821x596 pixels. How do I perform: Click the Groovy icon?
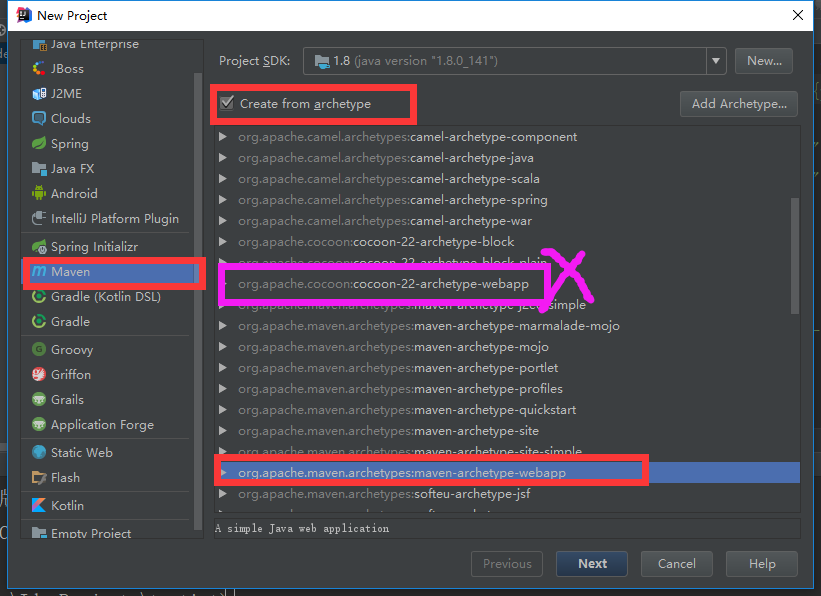39,349
